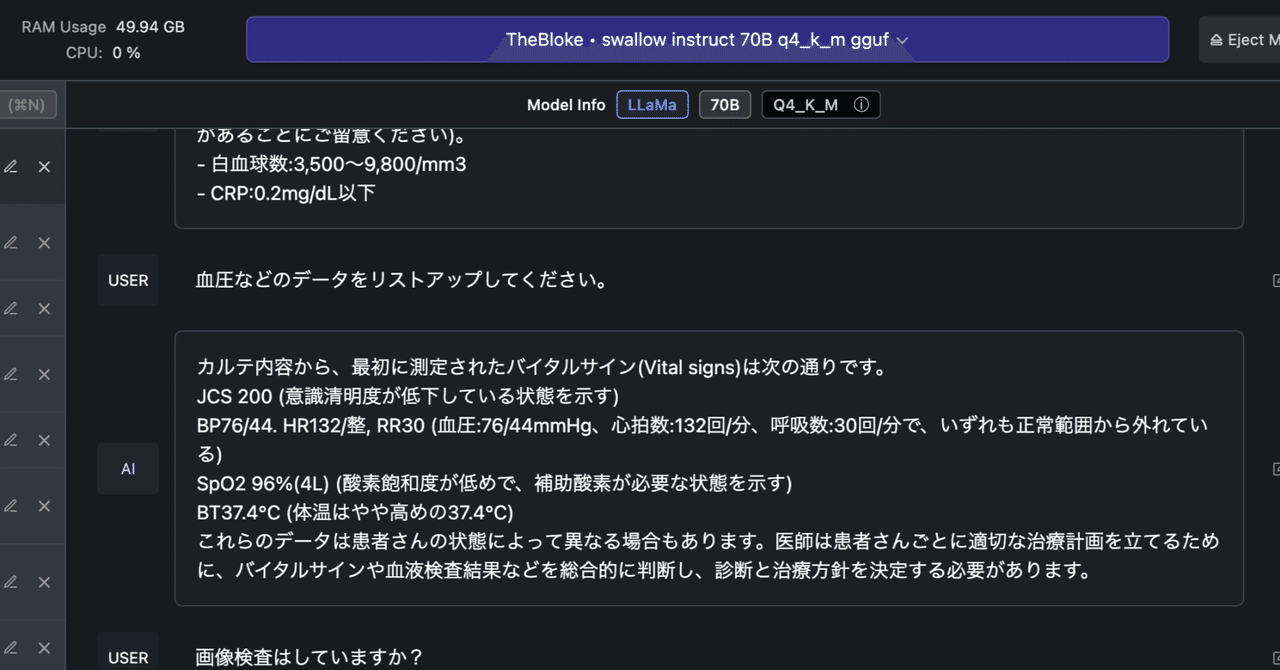Start a new chat using the ⌘N button
The image size is (1280, 670).
[27, 104]
